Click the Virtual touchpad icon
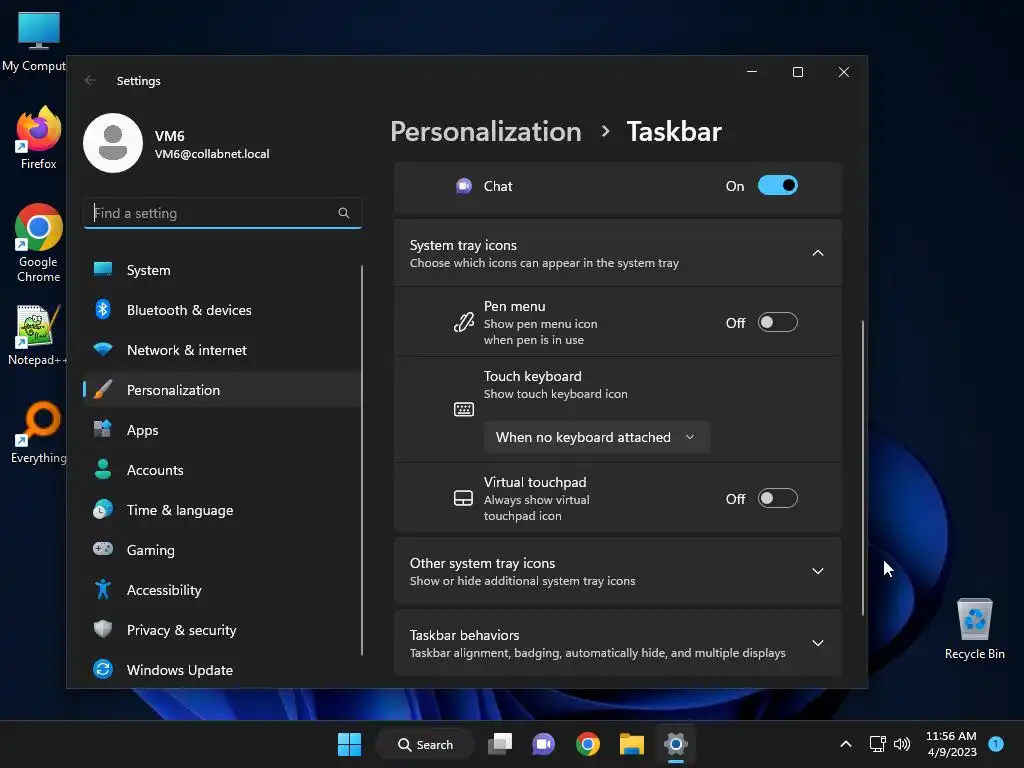Screen dimensions: 1024x768 tap(464, 498)
